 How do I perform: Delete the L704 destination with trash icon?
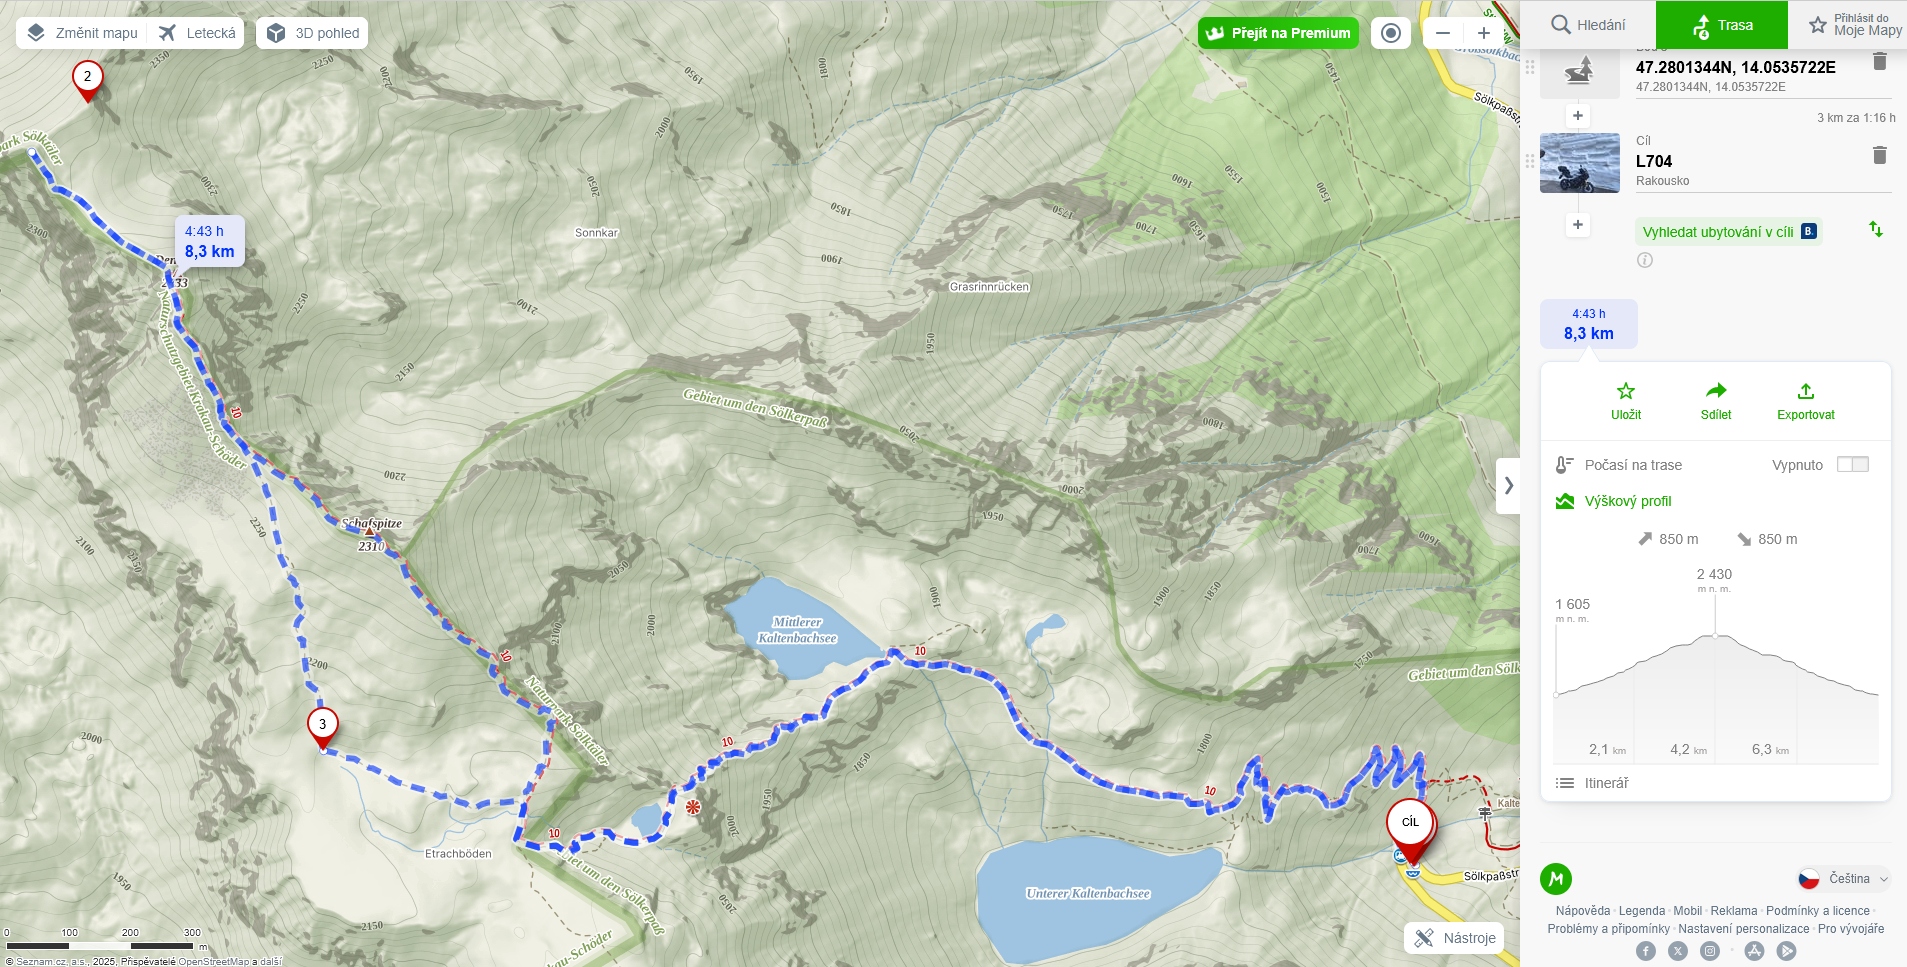click(x=1879, y=155)
